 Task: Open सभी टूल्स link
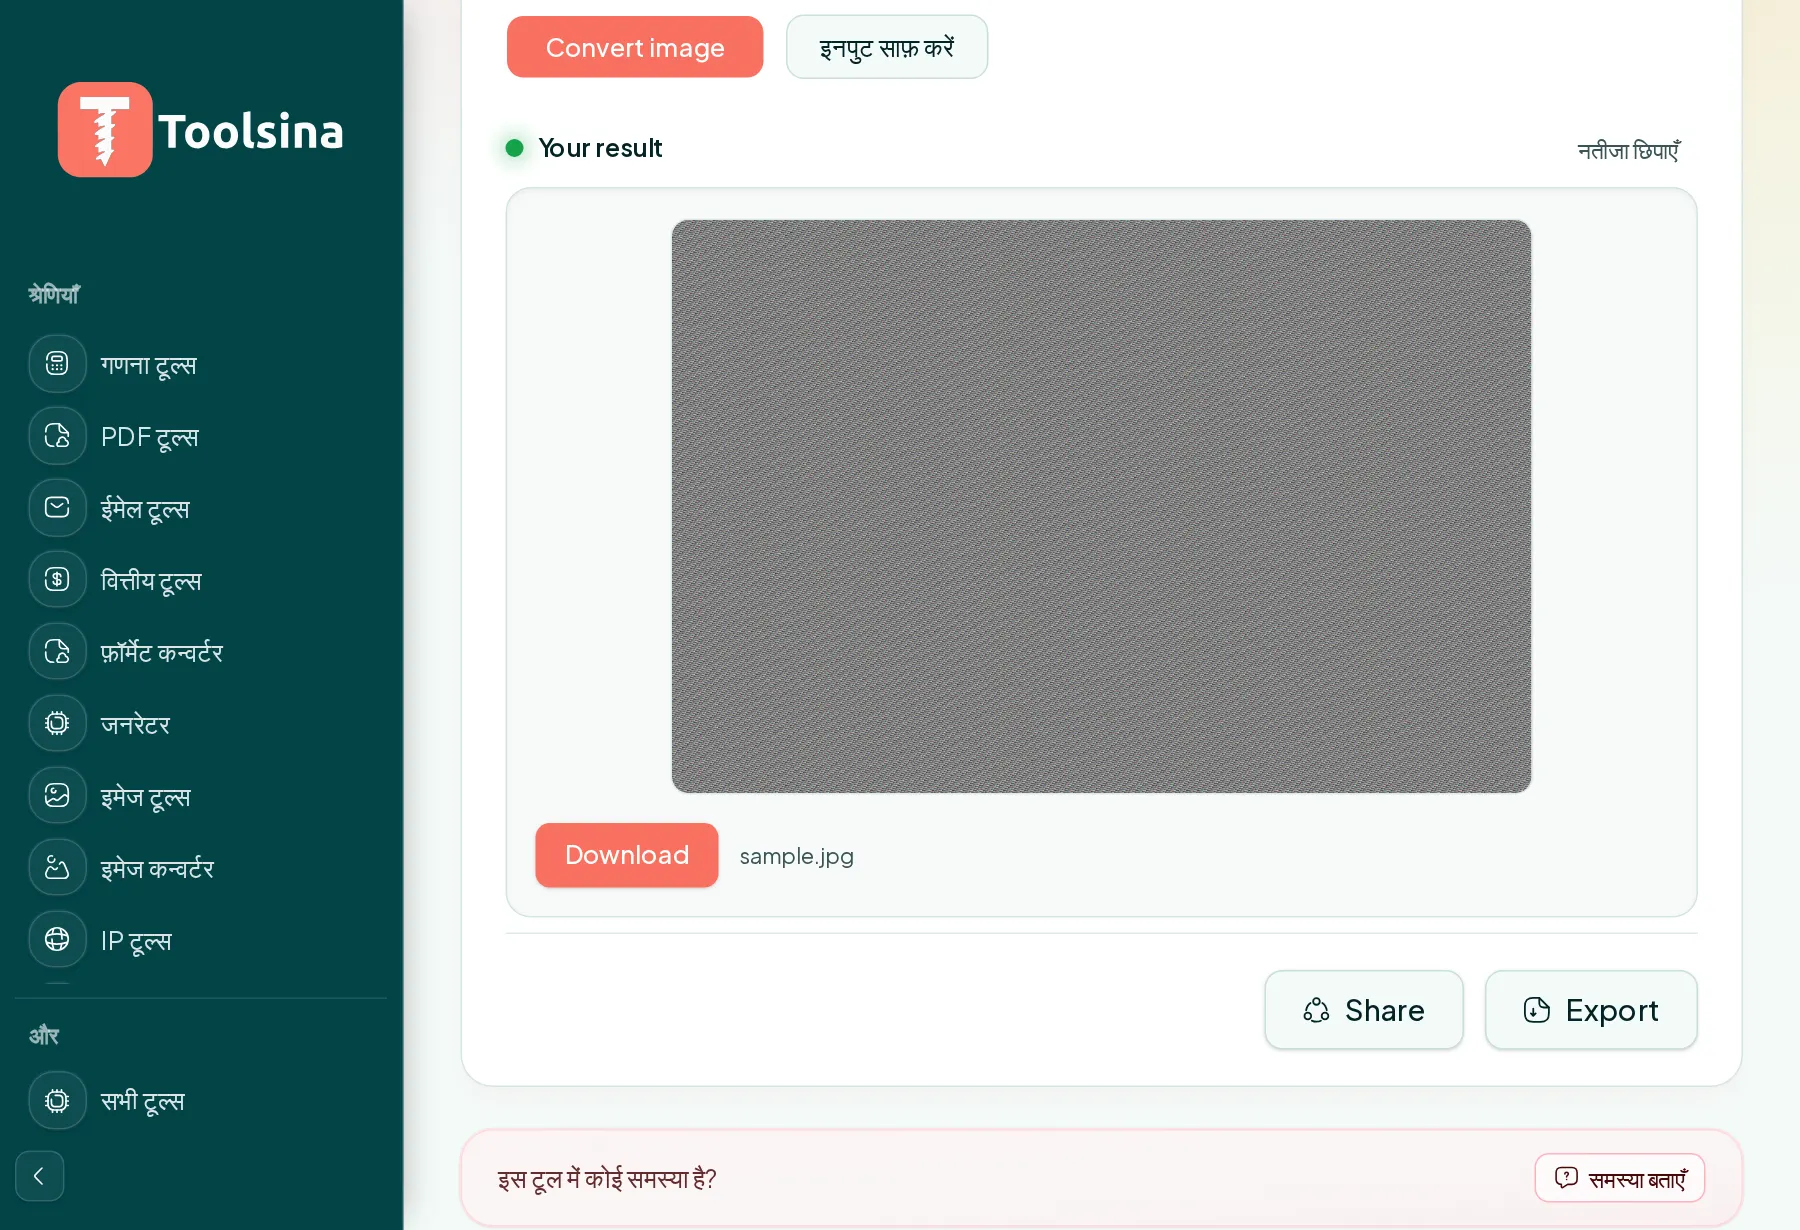(200, 1101)
